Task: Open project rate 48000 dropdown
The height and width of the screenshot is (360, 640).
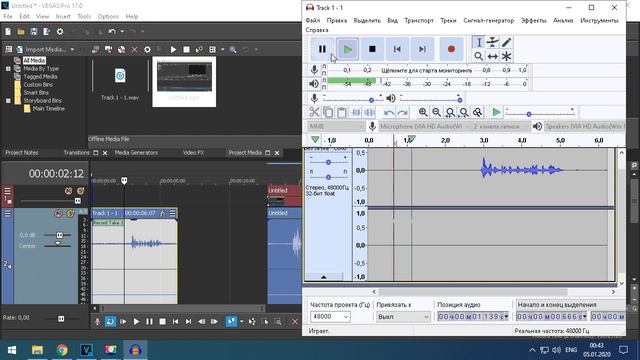Action: click(x=346, y=317)
